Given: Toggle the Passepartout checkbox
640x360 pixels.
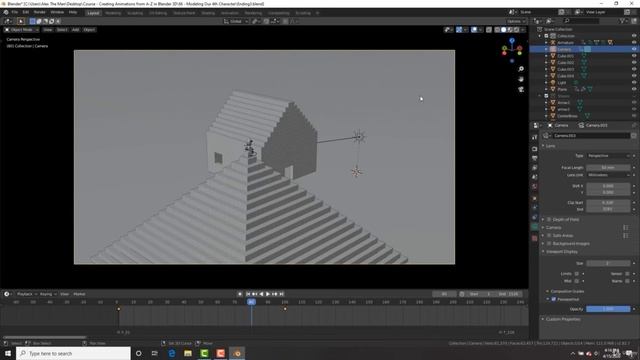Looking at the screenshot, I should 554,299.
